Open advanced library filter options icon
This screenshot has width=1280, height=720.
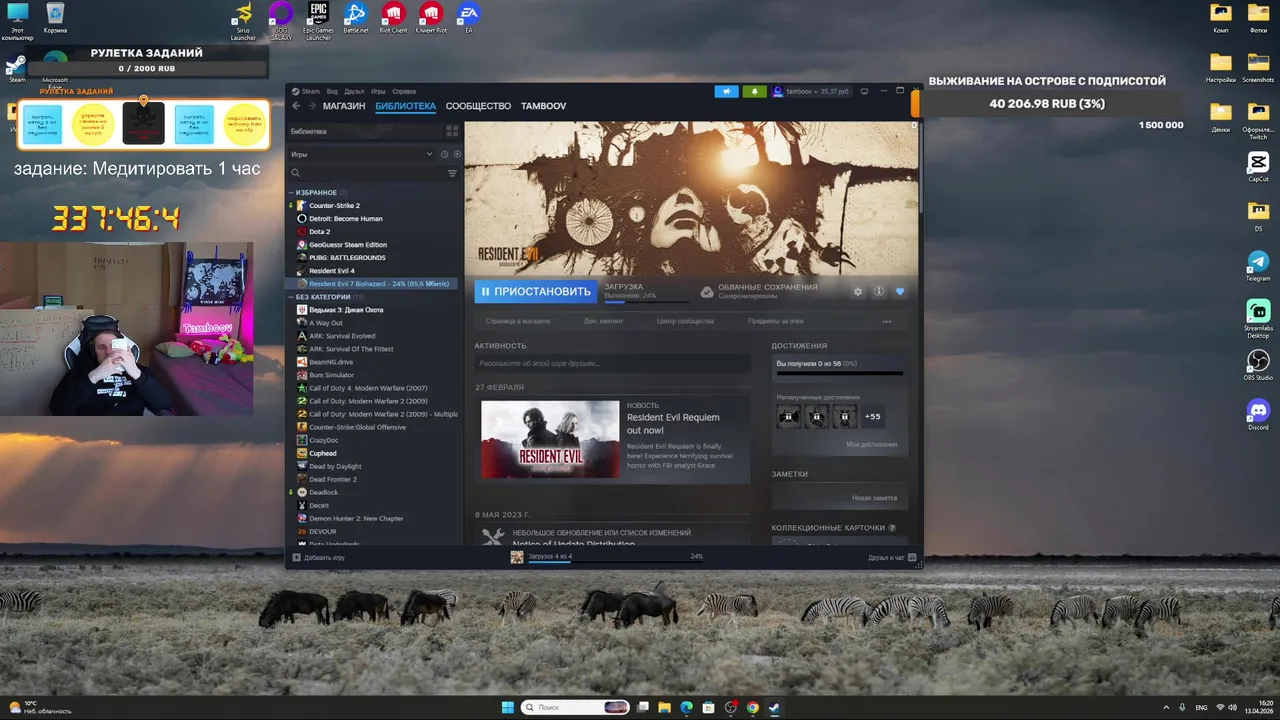click(x=452, y=173)
